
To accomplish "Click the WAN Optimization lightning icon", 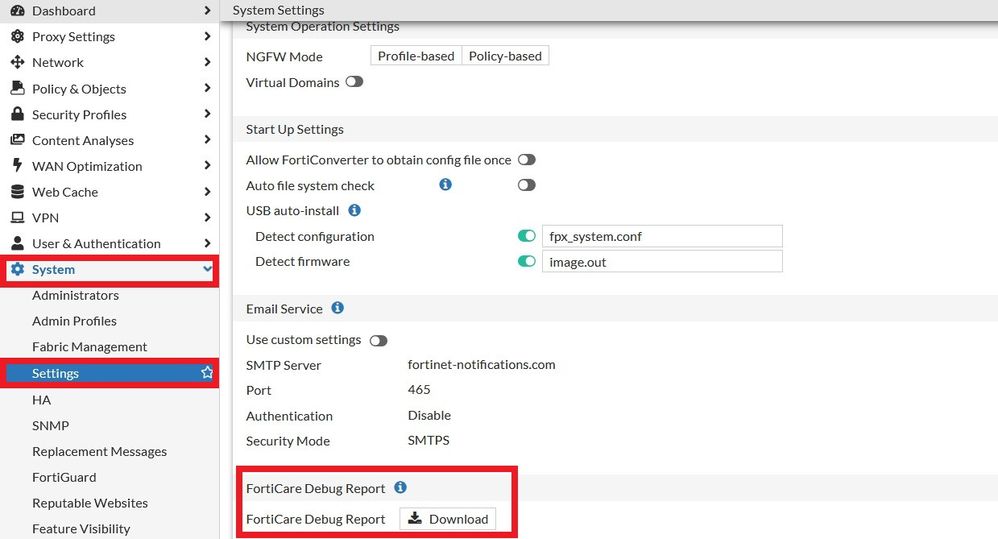I will (x=17, y=166).
